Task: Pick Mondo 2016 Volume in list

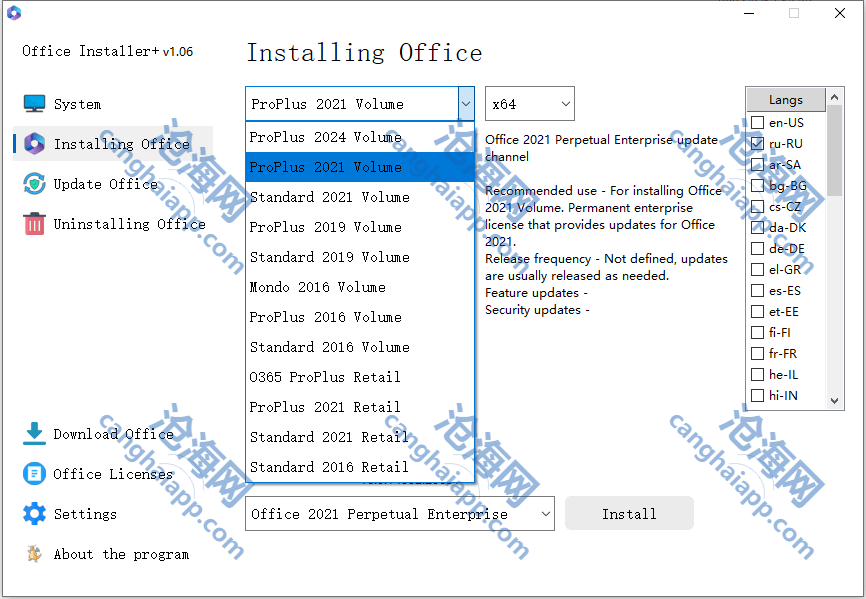Action: click(x=318, y=287)
